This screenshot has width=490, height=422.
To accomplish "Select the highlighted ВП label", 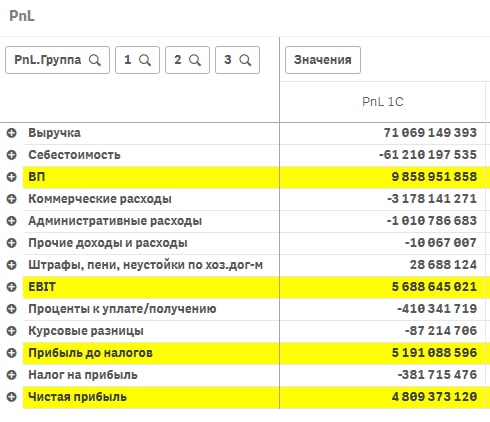I will pos(37,177).
